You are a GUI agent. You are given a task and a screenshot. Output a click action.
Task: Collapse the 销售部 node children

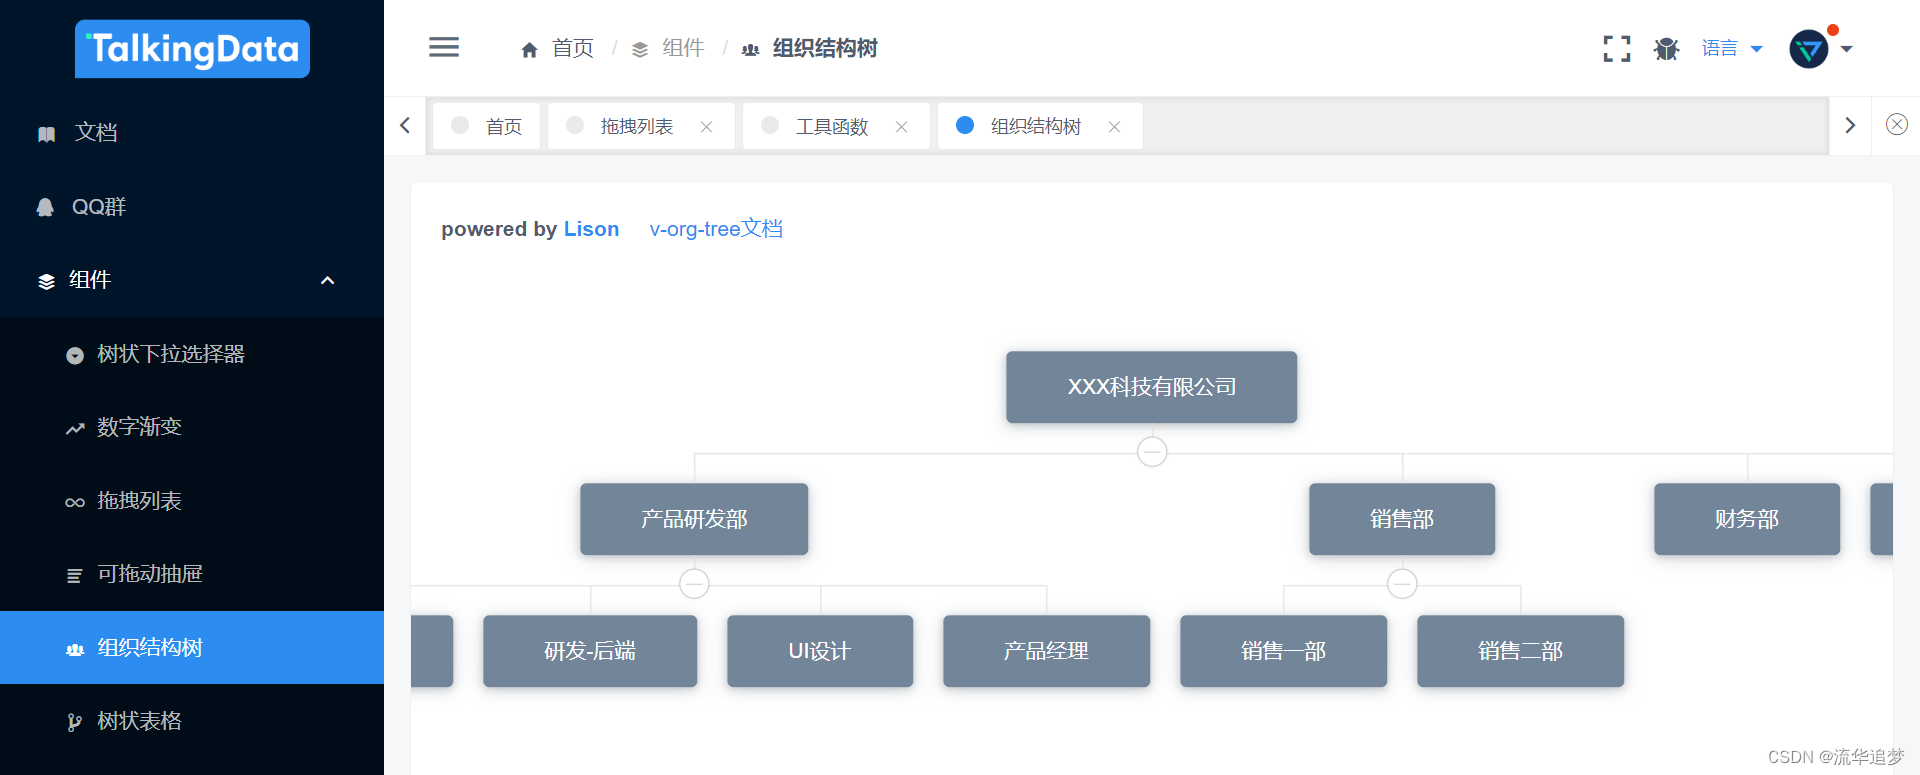tap(1402, 584)
